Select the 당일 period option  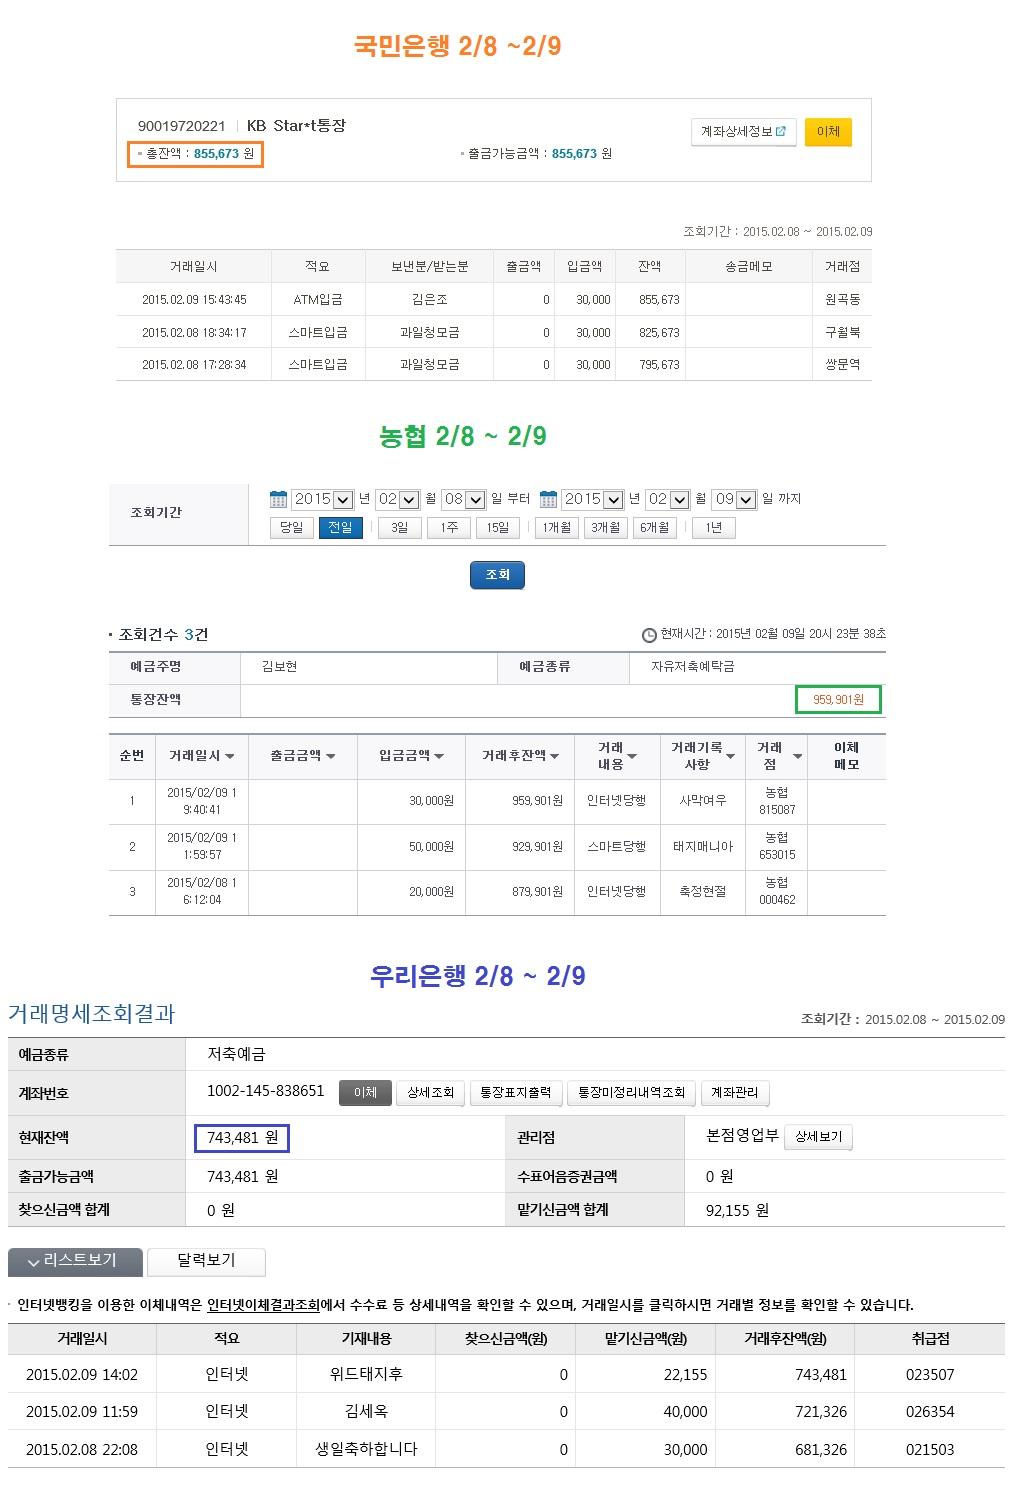tap(291, 528)
